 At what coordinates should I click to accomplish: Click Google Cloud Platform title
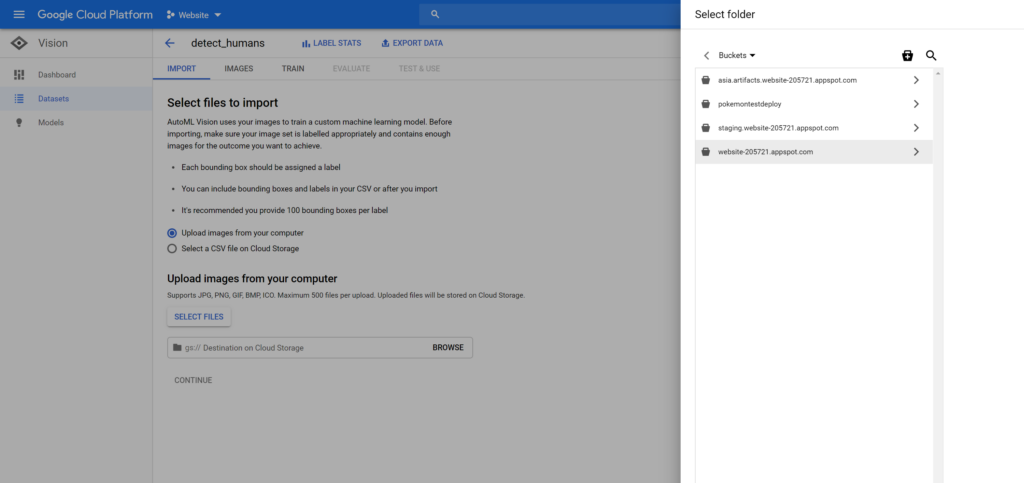coord(95,14)
